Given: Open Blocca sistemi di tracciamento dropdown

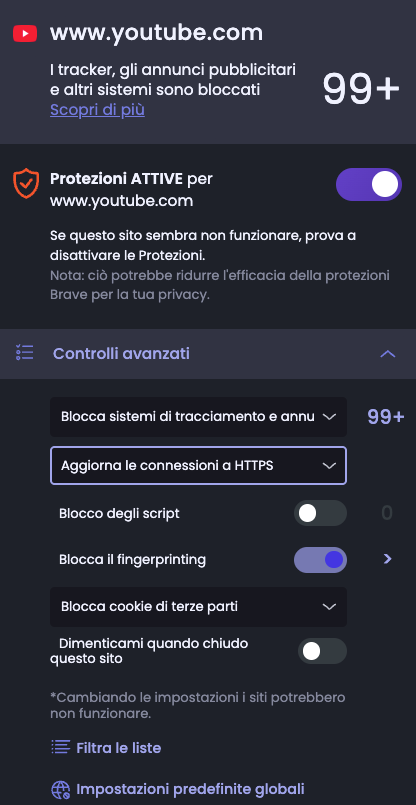Looking at the screenshot, I should (x=198, y=417).
